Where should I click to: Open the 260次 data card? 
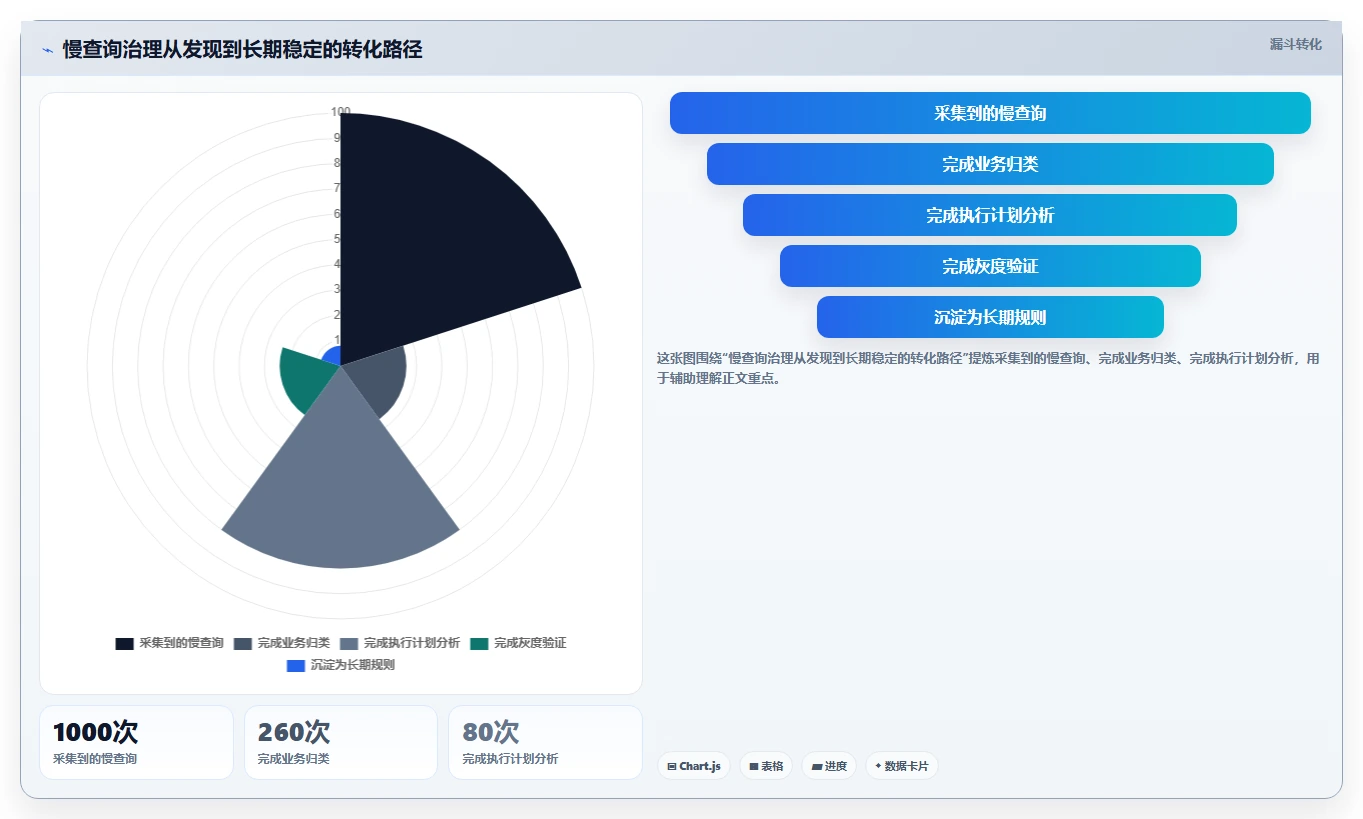[341, 742]
